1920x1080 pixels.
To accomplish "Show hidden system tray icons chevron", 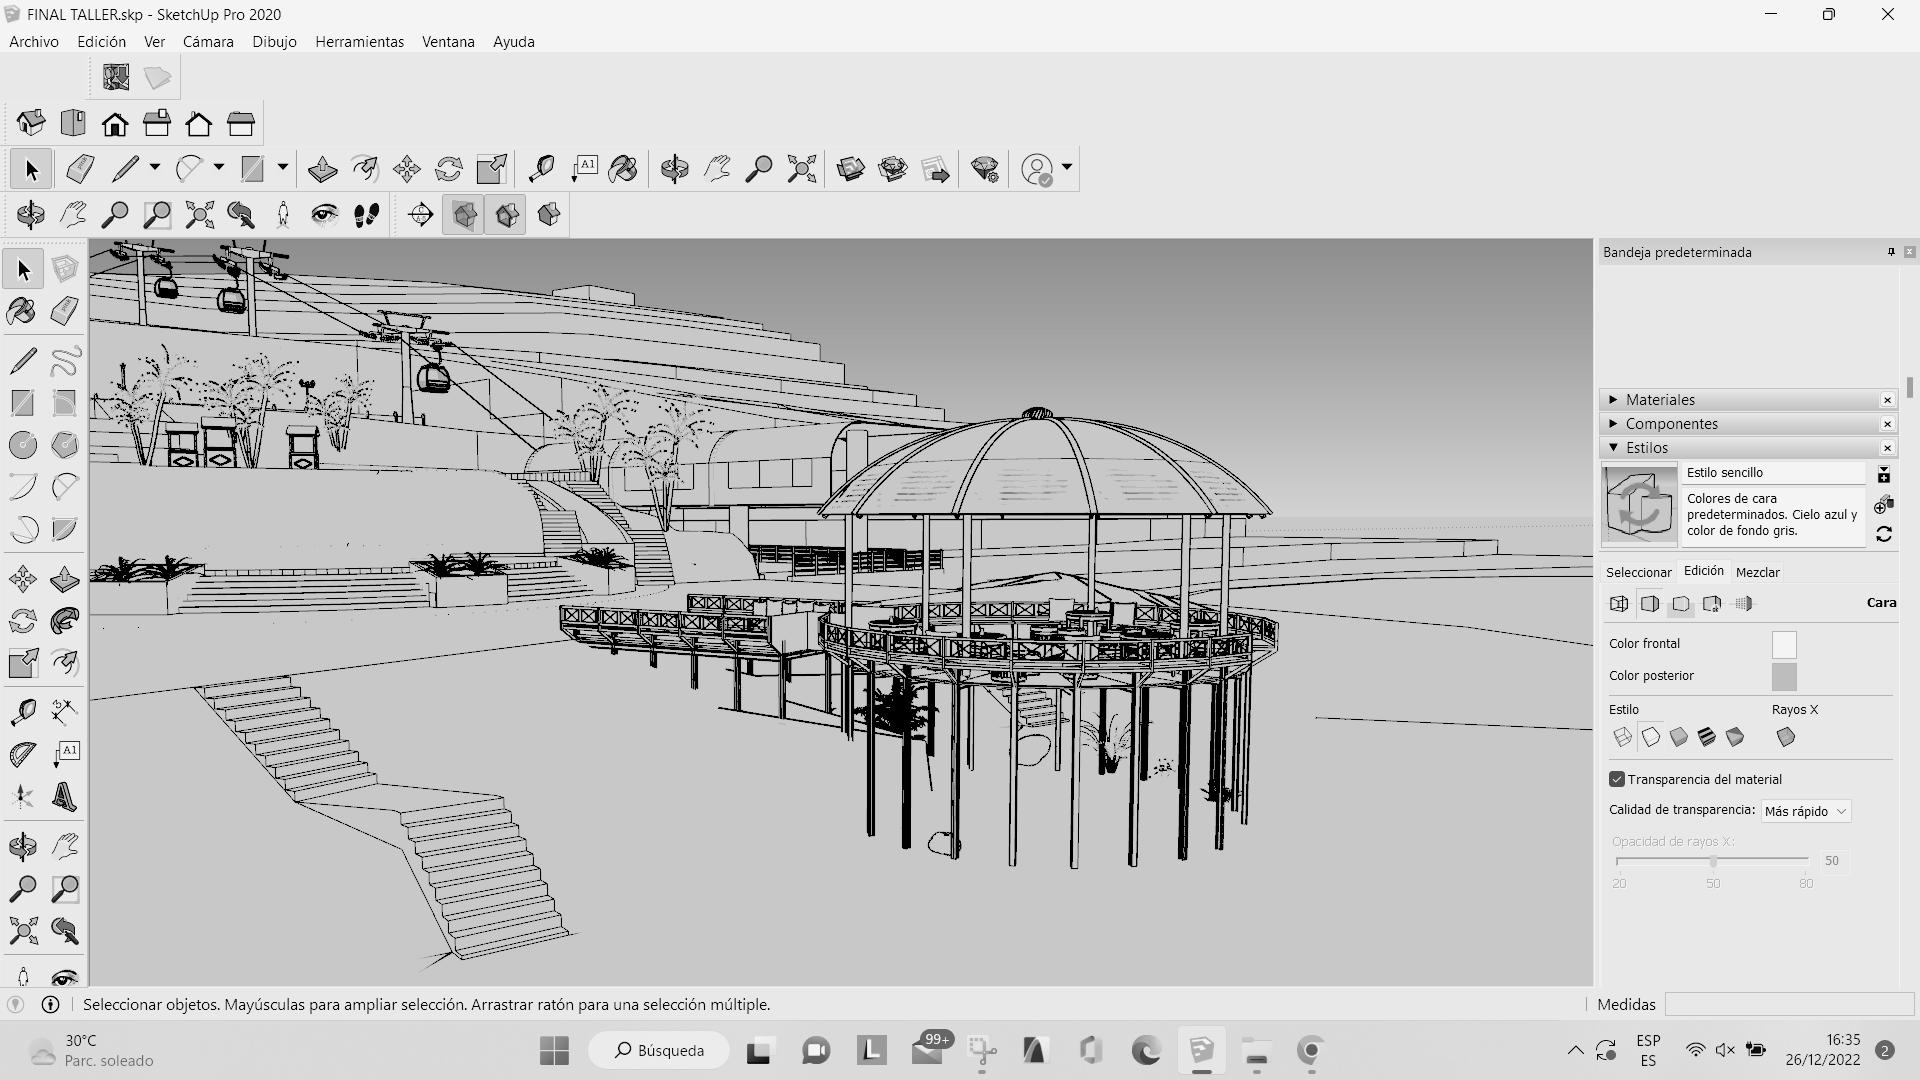I will pyautogui.click(x=1575, y=1050).
